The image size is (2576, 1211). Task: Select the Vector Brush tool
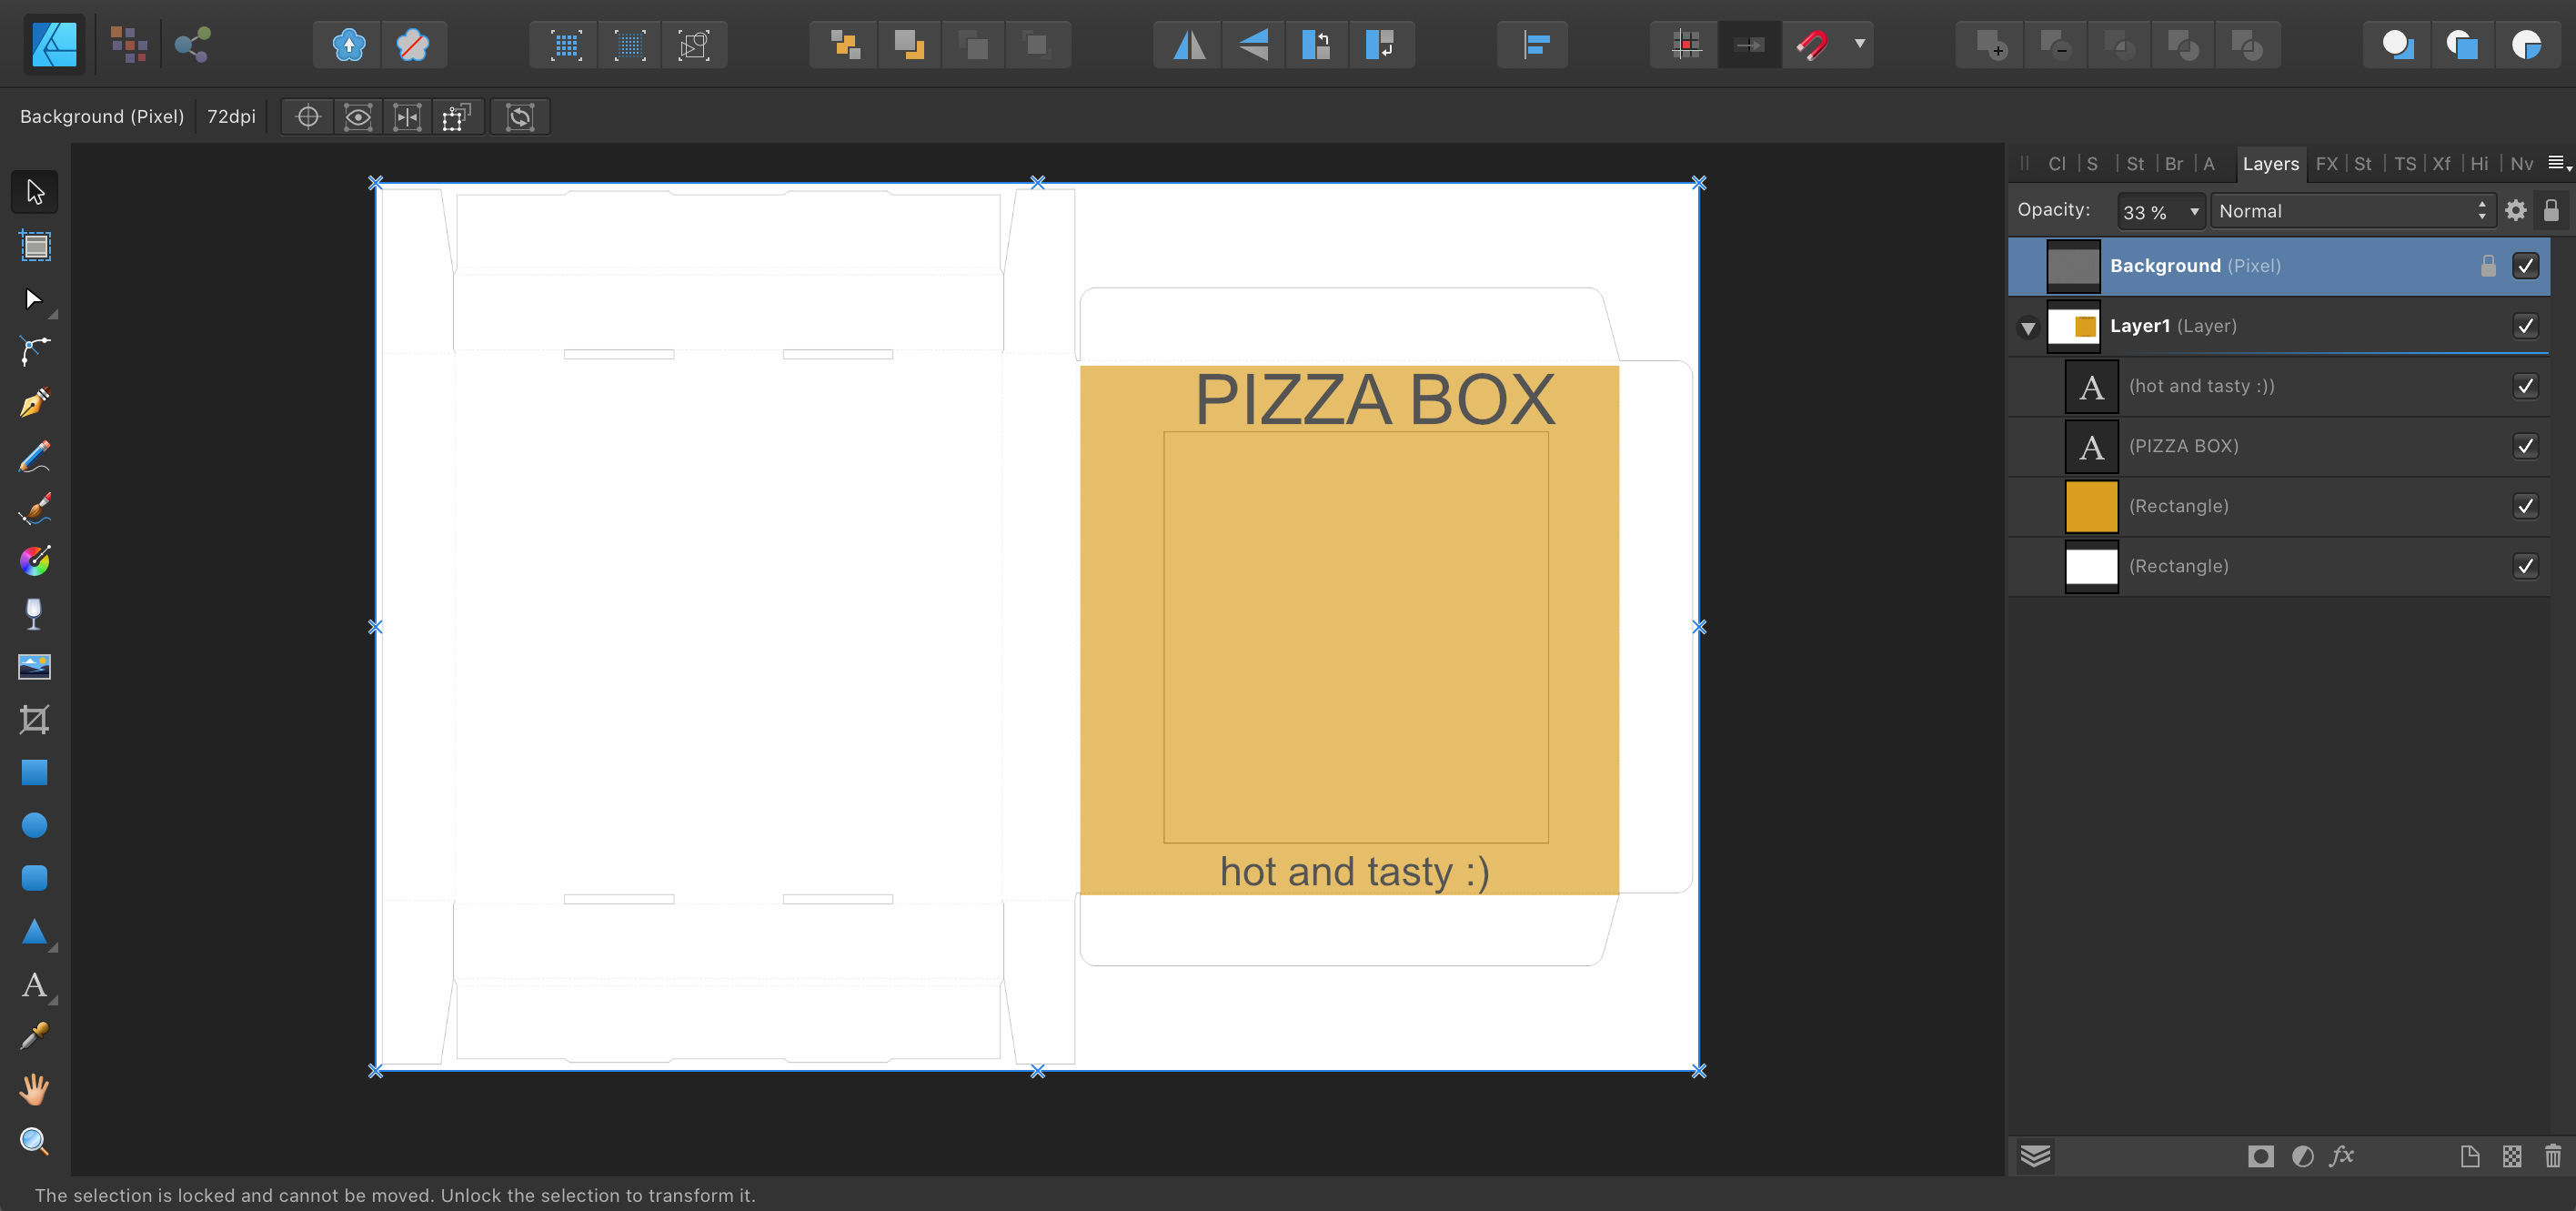pos(34,509)
